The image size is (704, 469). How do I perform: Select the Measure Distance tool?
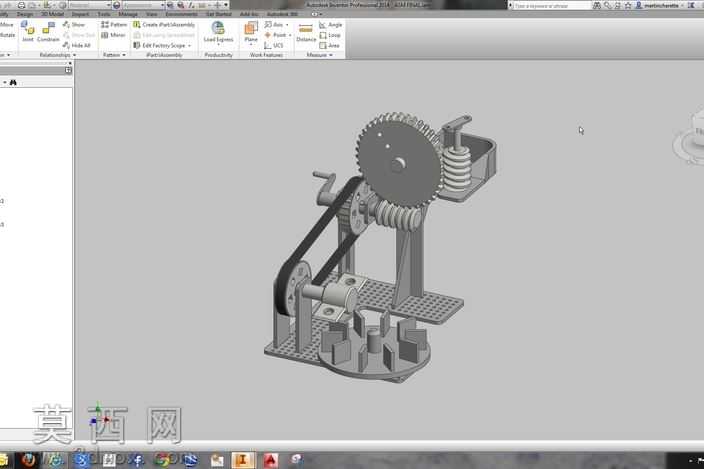[x=306, y=32]
